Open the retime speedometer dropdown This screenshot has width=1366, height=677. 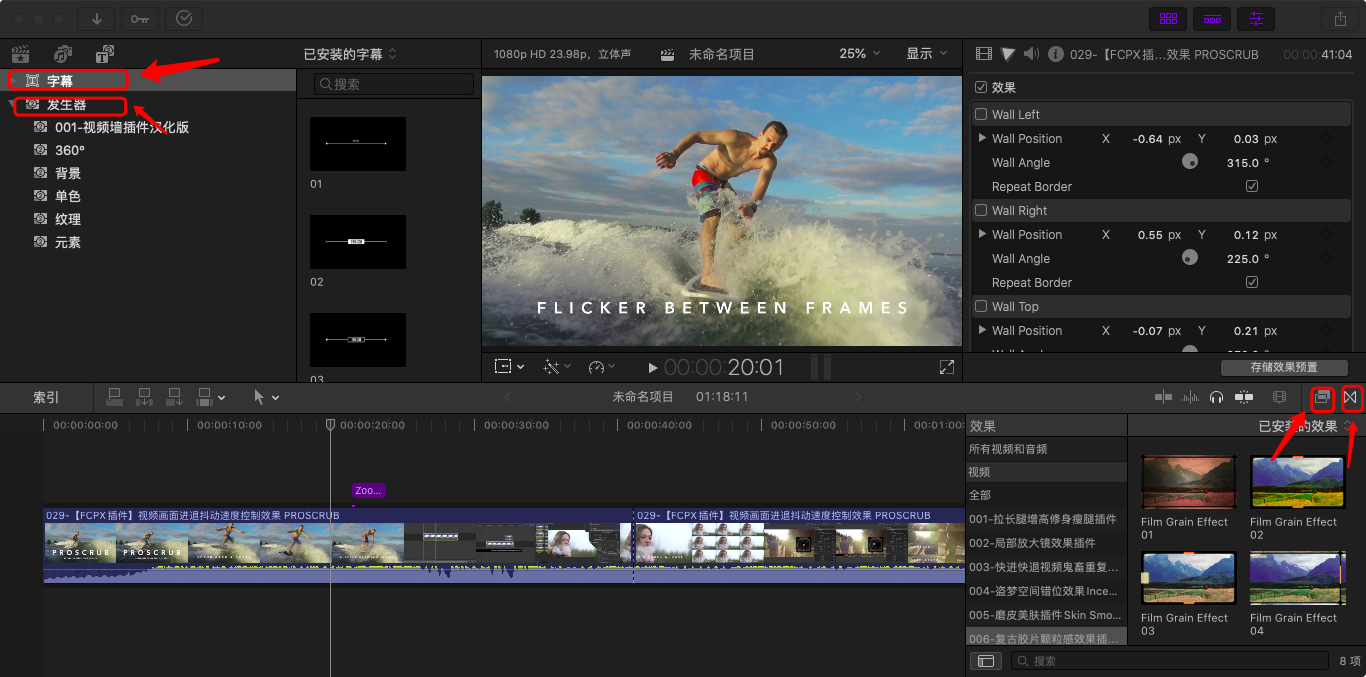[x=602, y=367]
